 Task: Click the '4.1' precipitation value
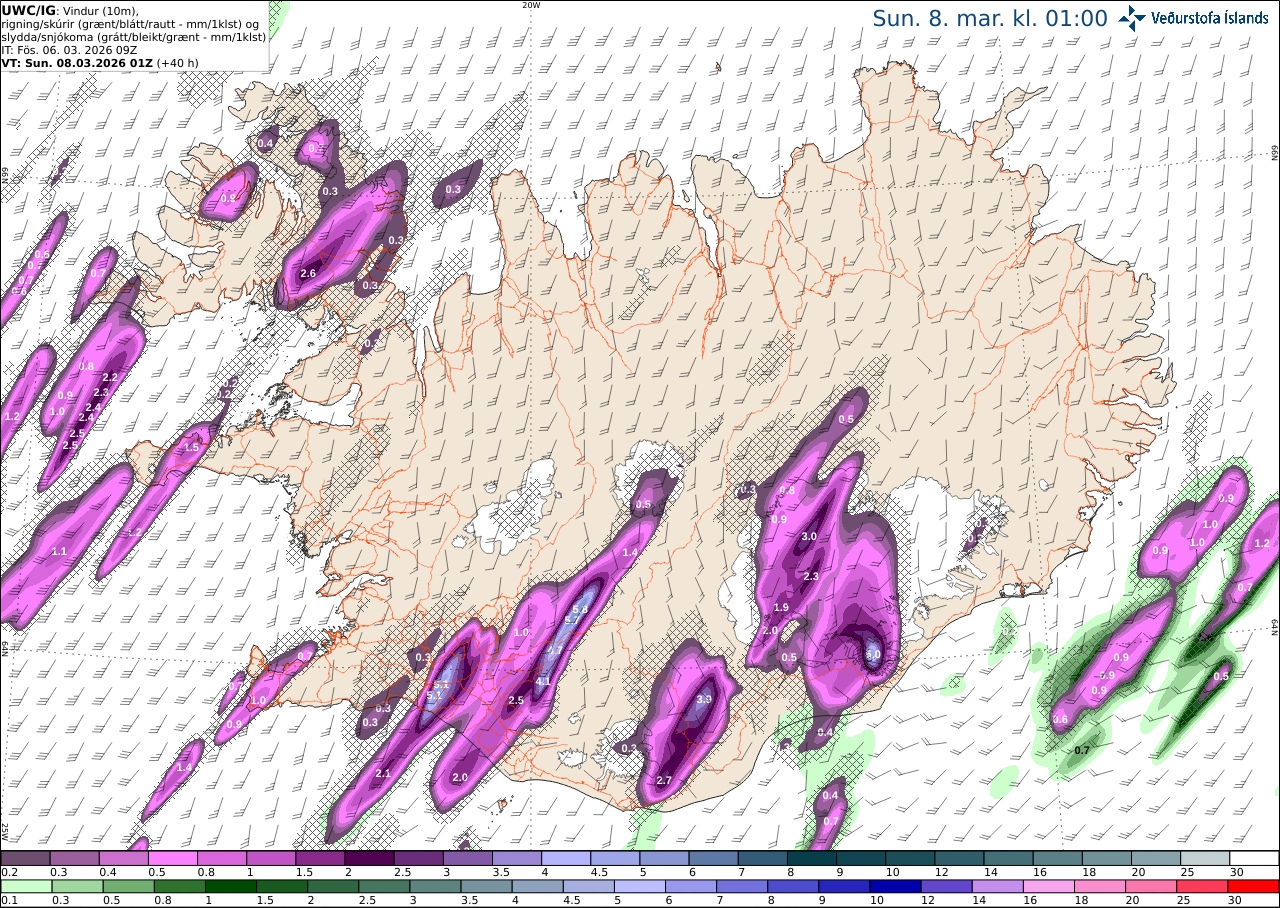tap(544, 681)
